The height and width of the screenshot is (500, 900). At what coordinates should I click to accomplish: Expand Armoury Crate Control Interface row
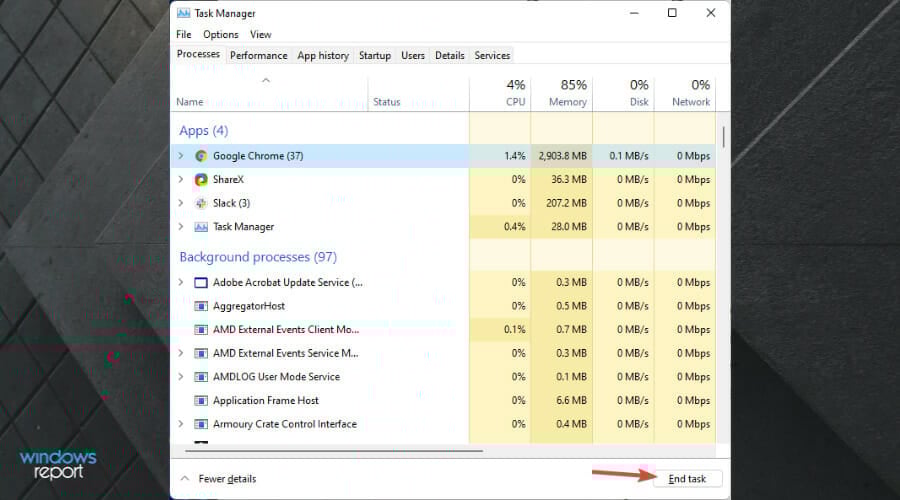click(x=181, y=423)
